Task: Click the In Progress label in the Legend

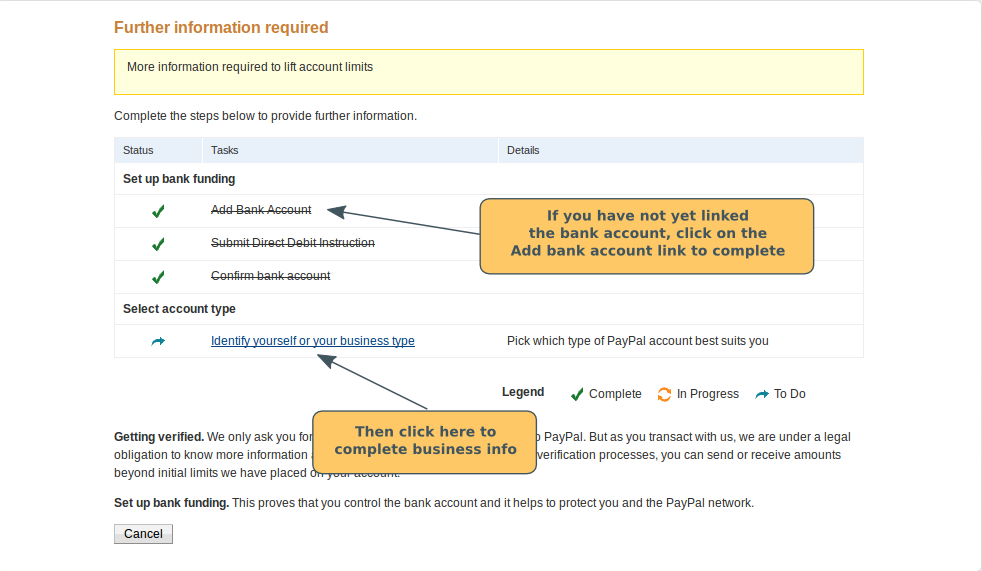Action: 708,394
